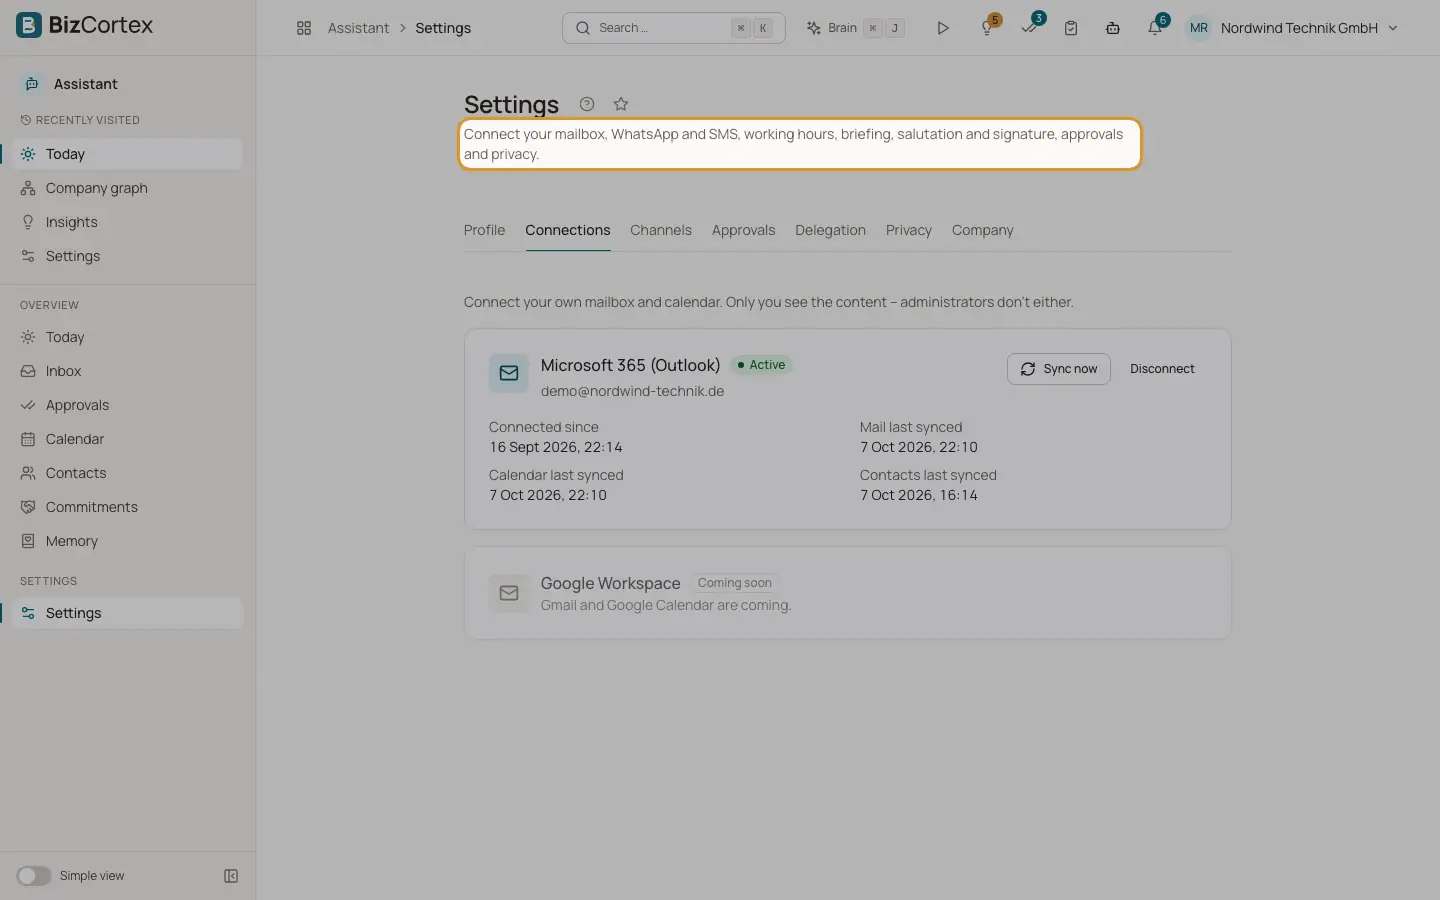Click the Assistant breadcrumb link
The image size is (1440, 900).
click(x=358, y=28)
